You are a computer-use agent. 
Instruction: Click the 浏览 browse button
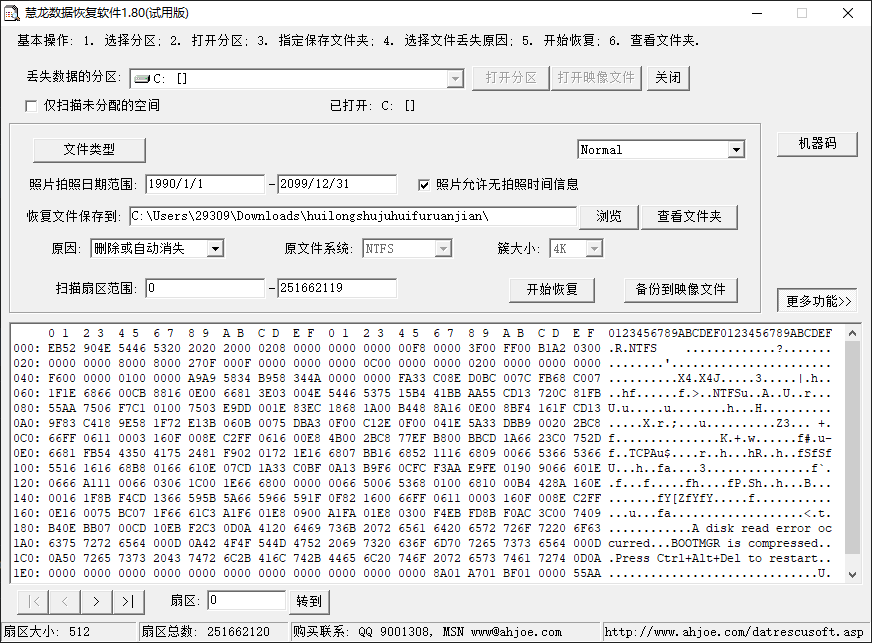[608, 217]
